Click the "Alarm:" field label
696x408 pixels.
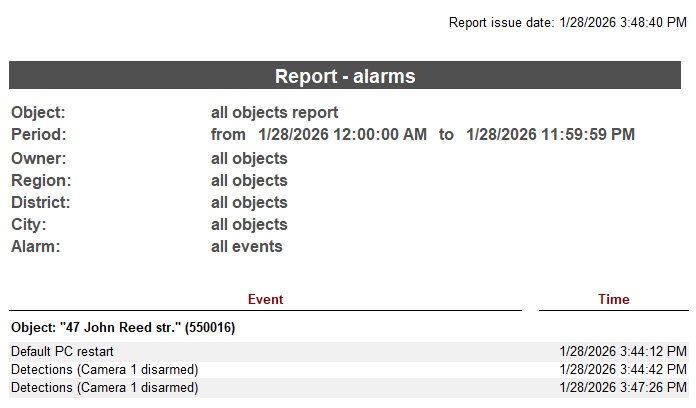pos(36,246)
